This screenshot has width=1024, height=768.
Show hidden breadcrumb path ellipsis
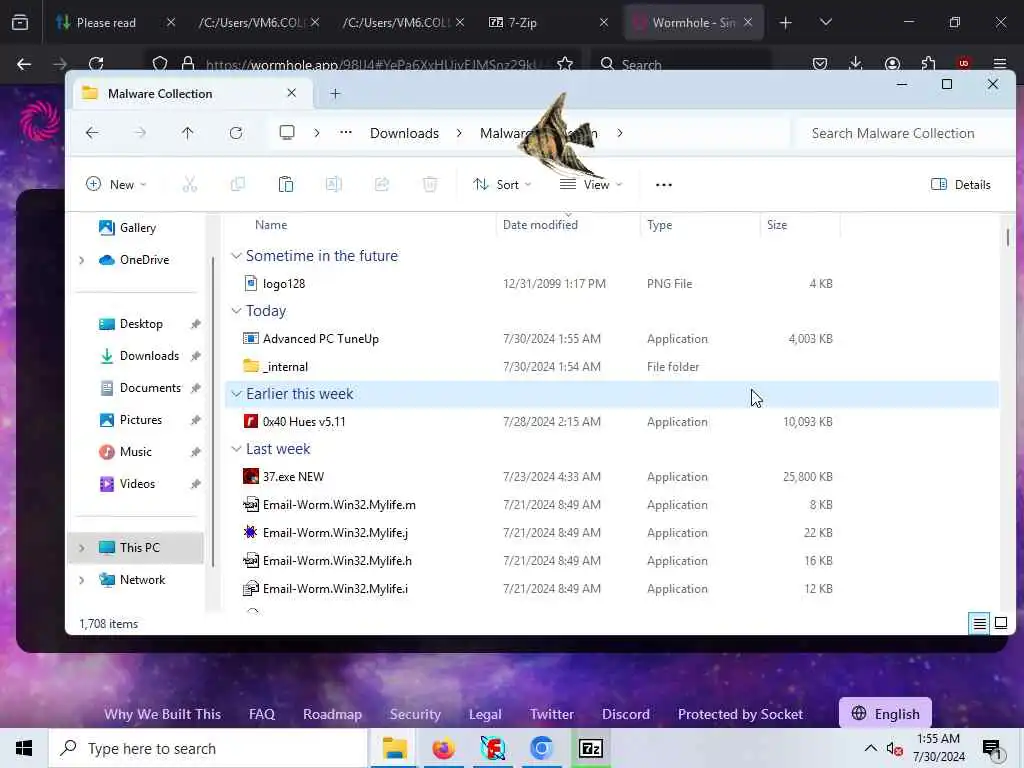pos(346,133)
